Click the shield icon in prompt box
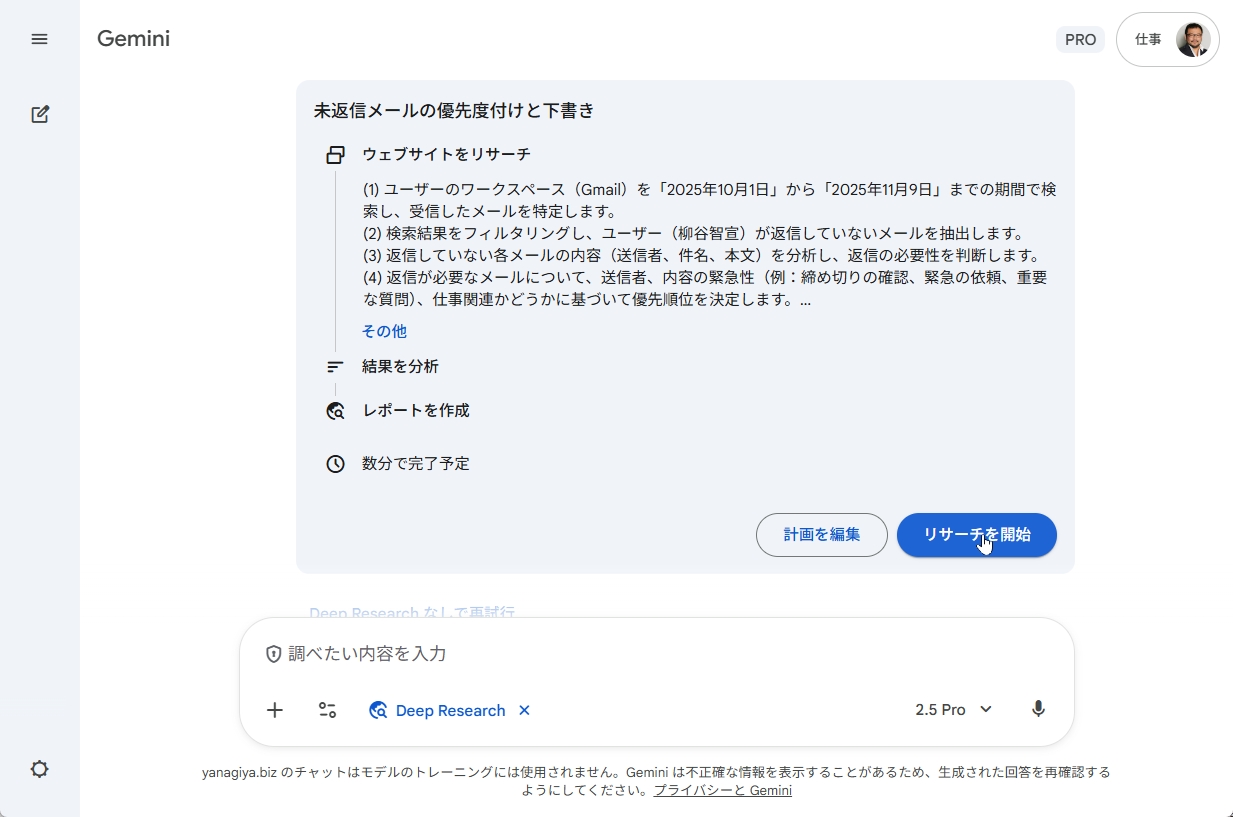The image size is (1233, 817). click(x=274, y=654)
